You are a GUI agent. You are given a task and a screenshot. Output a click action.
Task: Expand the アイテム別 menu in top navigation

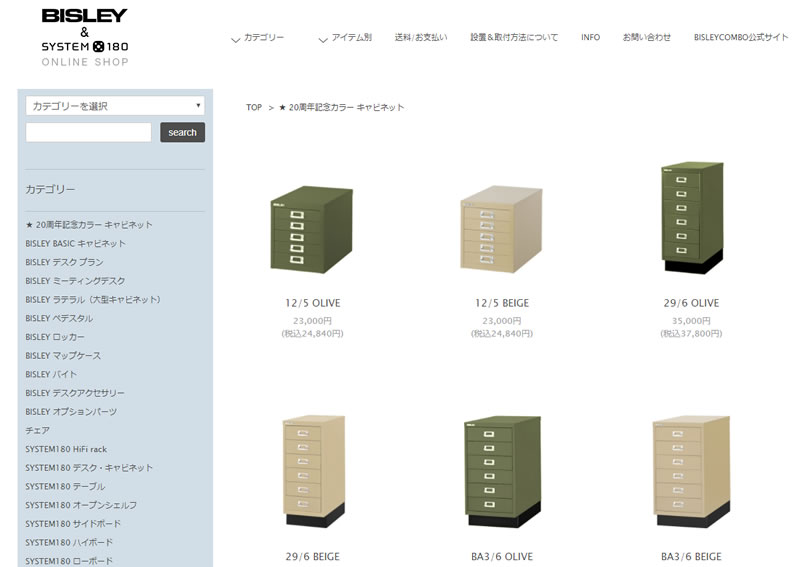pos(345,38)
